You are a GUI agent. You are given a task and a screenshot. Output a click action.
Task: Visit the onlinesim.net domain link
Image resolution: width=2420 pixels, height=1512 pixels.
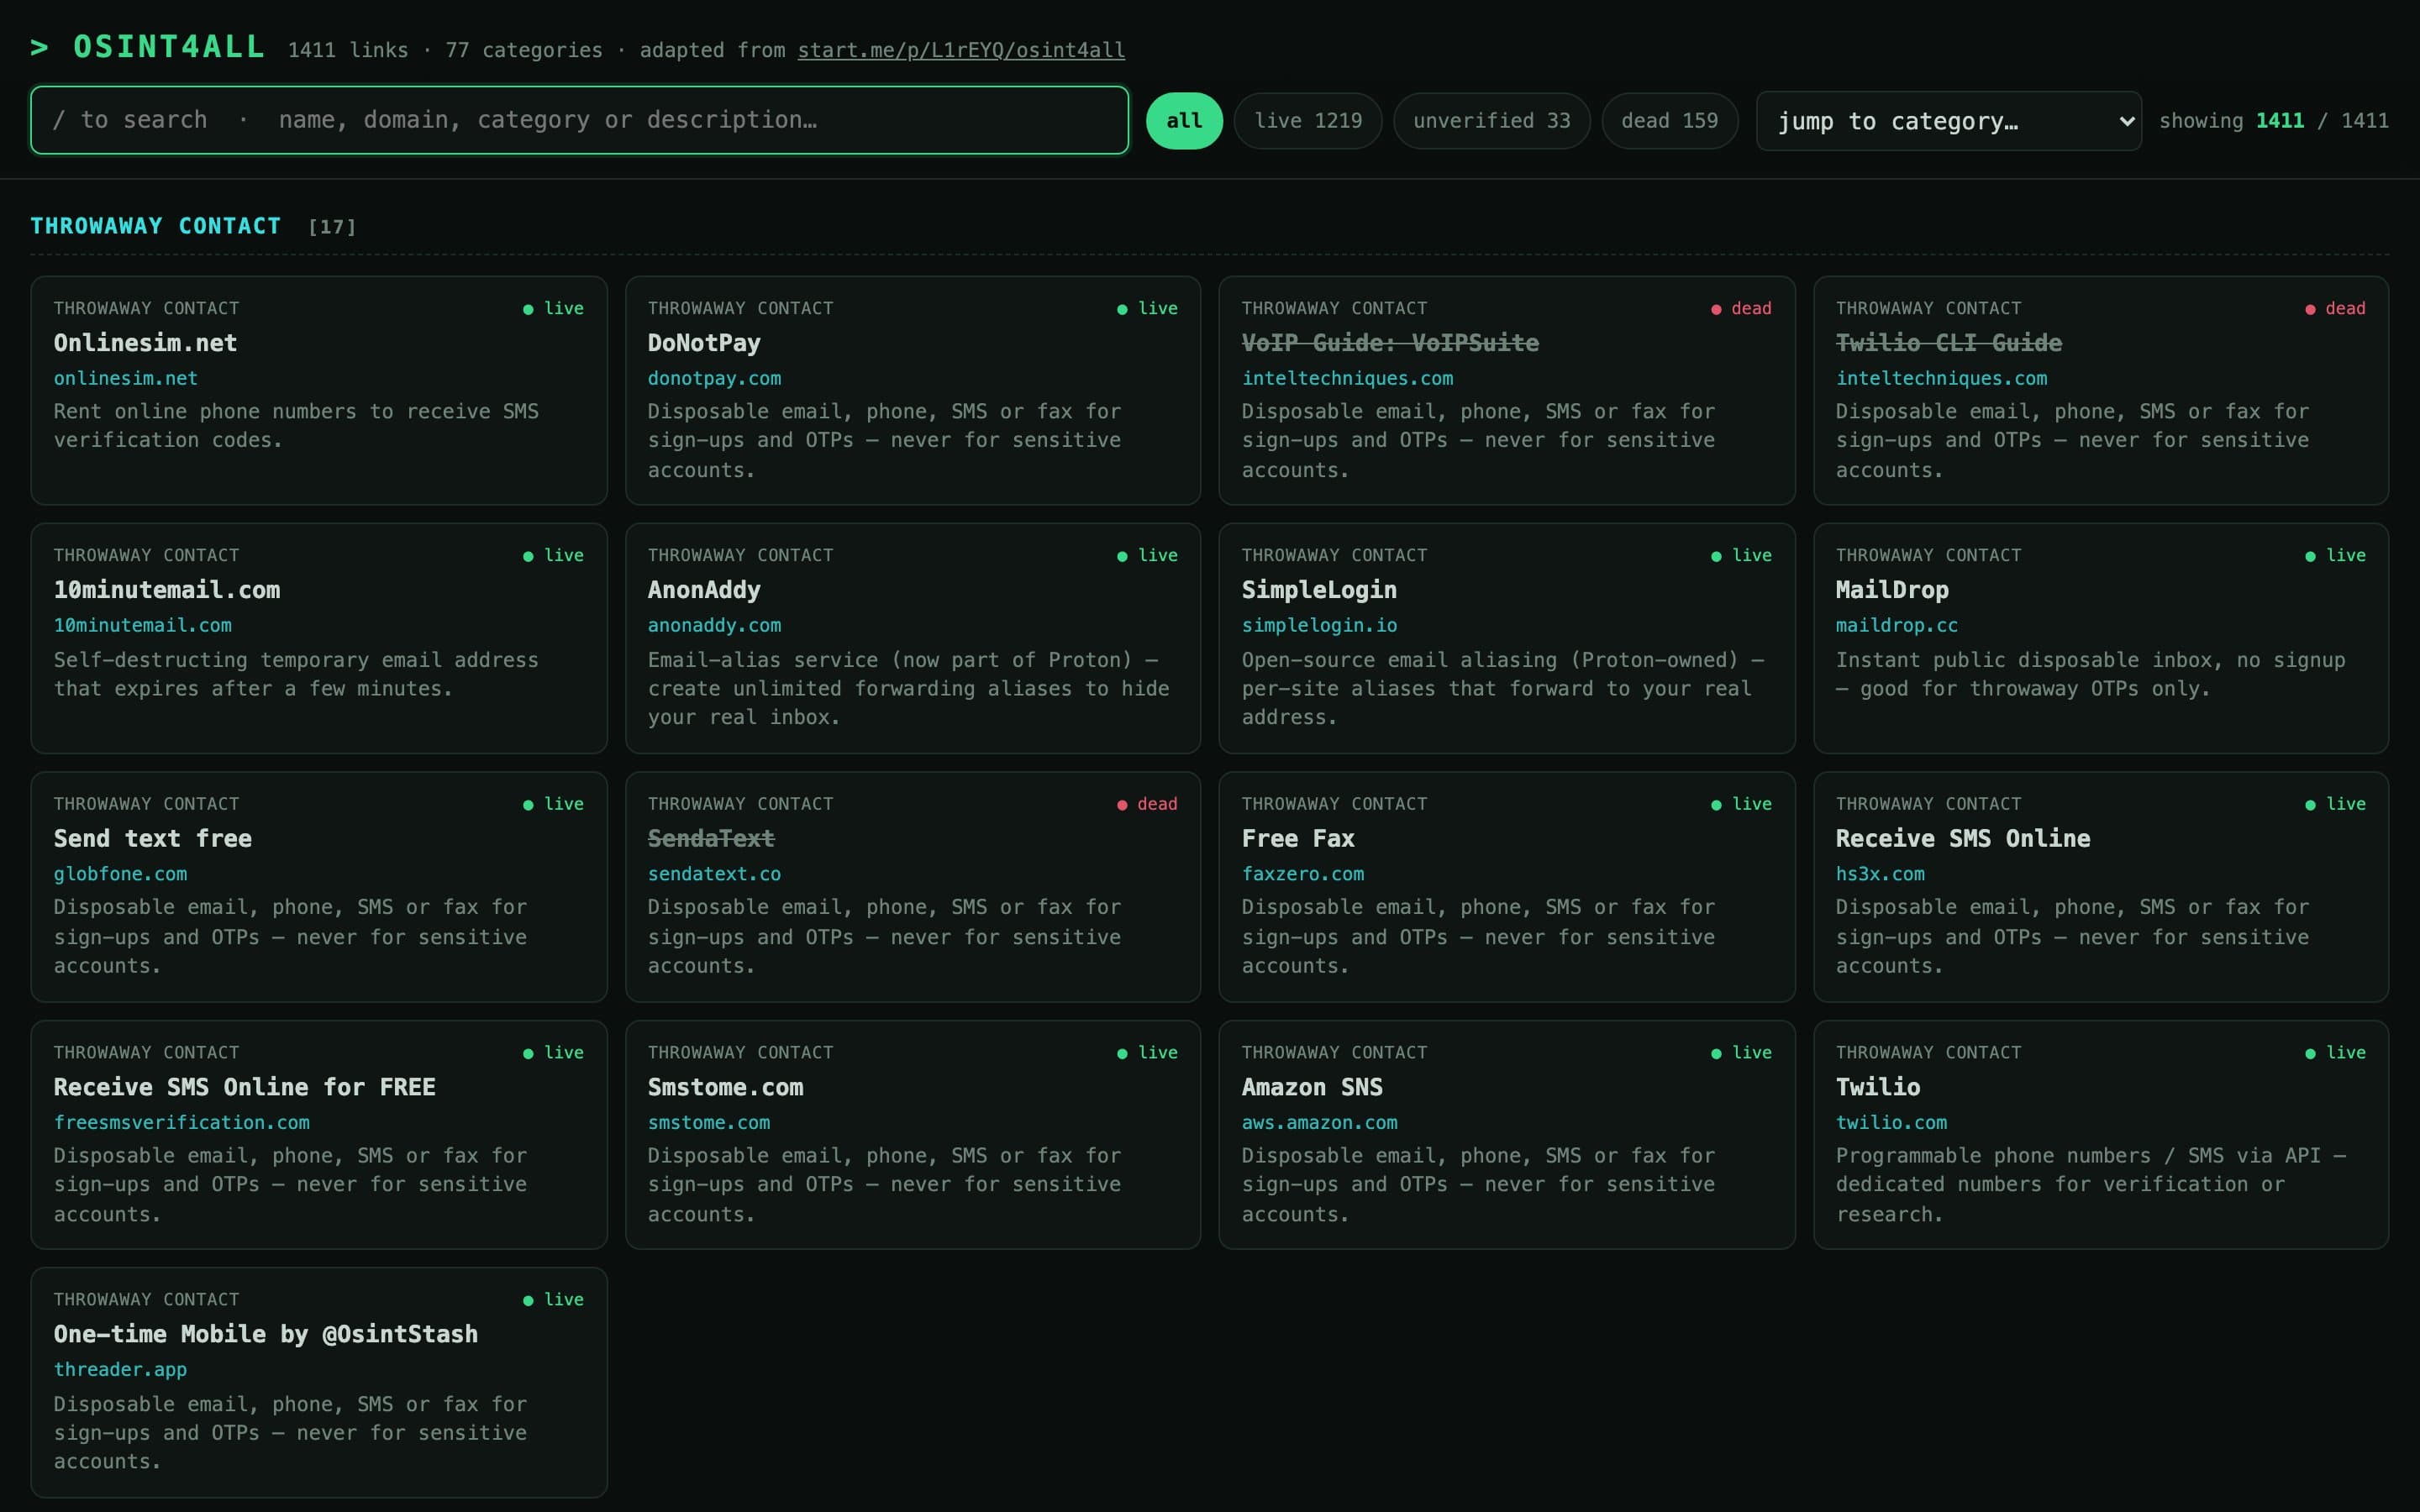click(126, 378)
